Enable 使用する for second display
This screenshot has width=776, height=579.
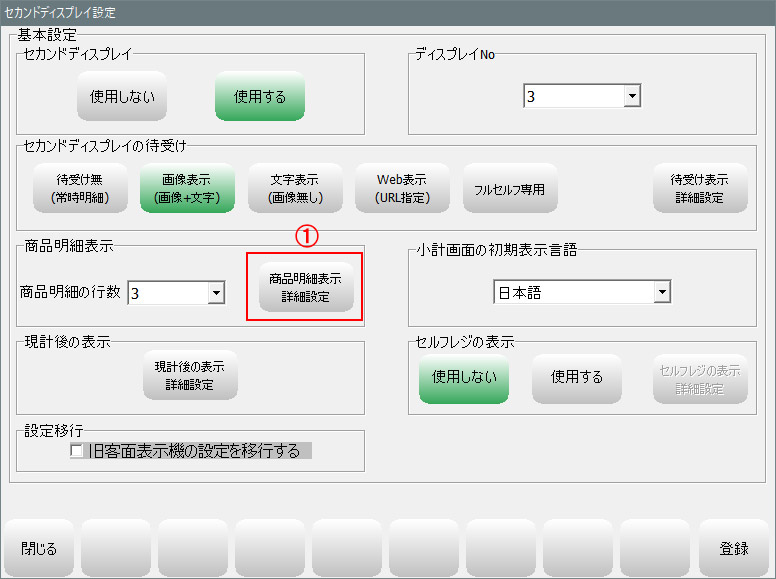260,97
